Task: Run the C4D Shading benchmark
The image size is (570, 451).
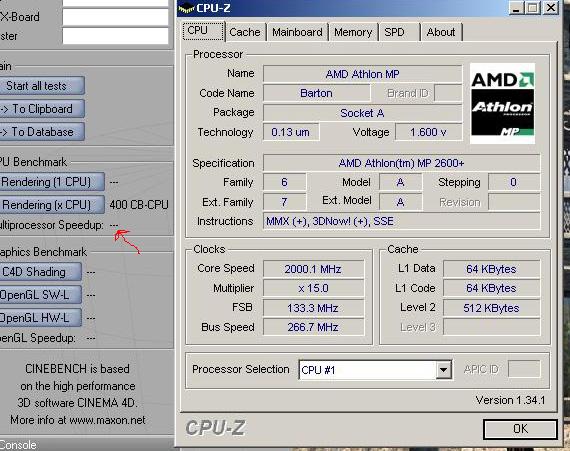Action: coord(40,272)
